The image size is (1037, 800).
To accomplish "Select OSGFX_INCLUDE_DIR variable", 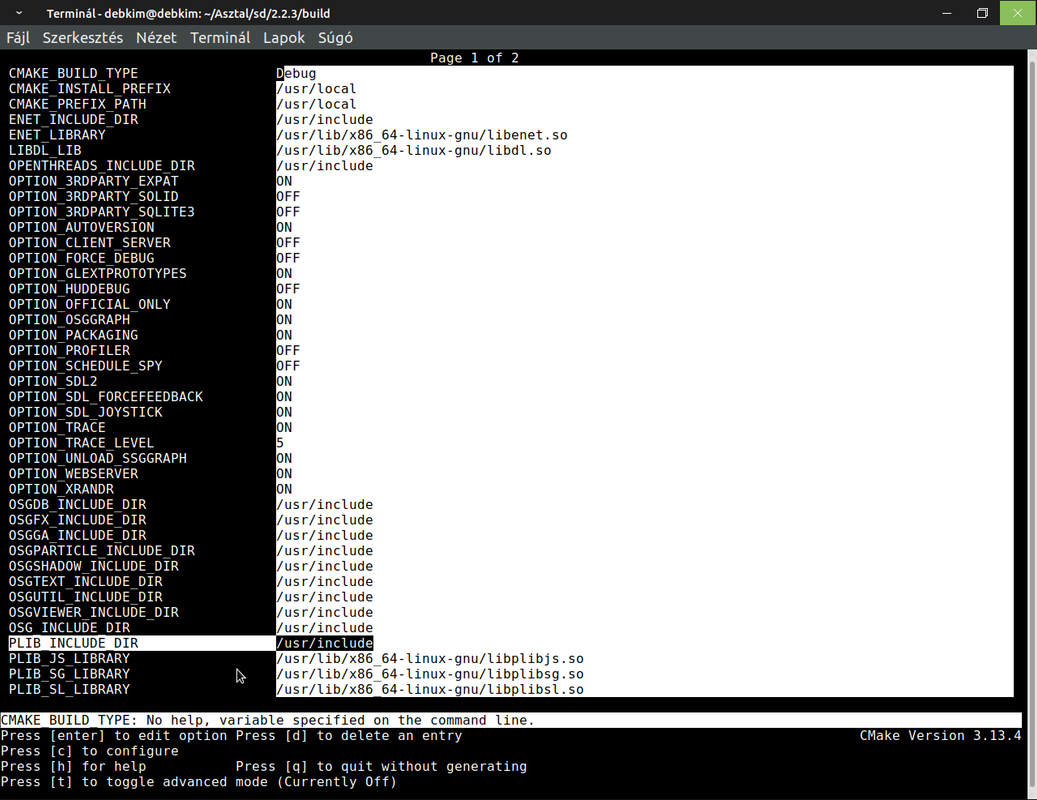I will click(77, 520).
